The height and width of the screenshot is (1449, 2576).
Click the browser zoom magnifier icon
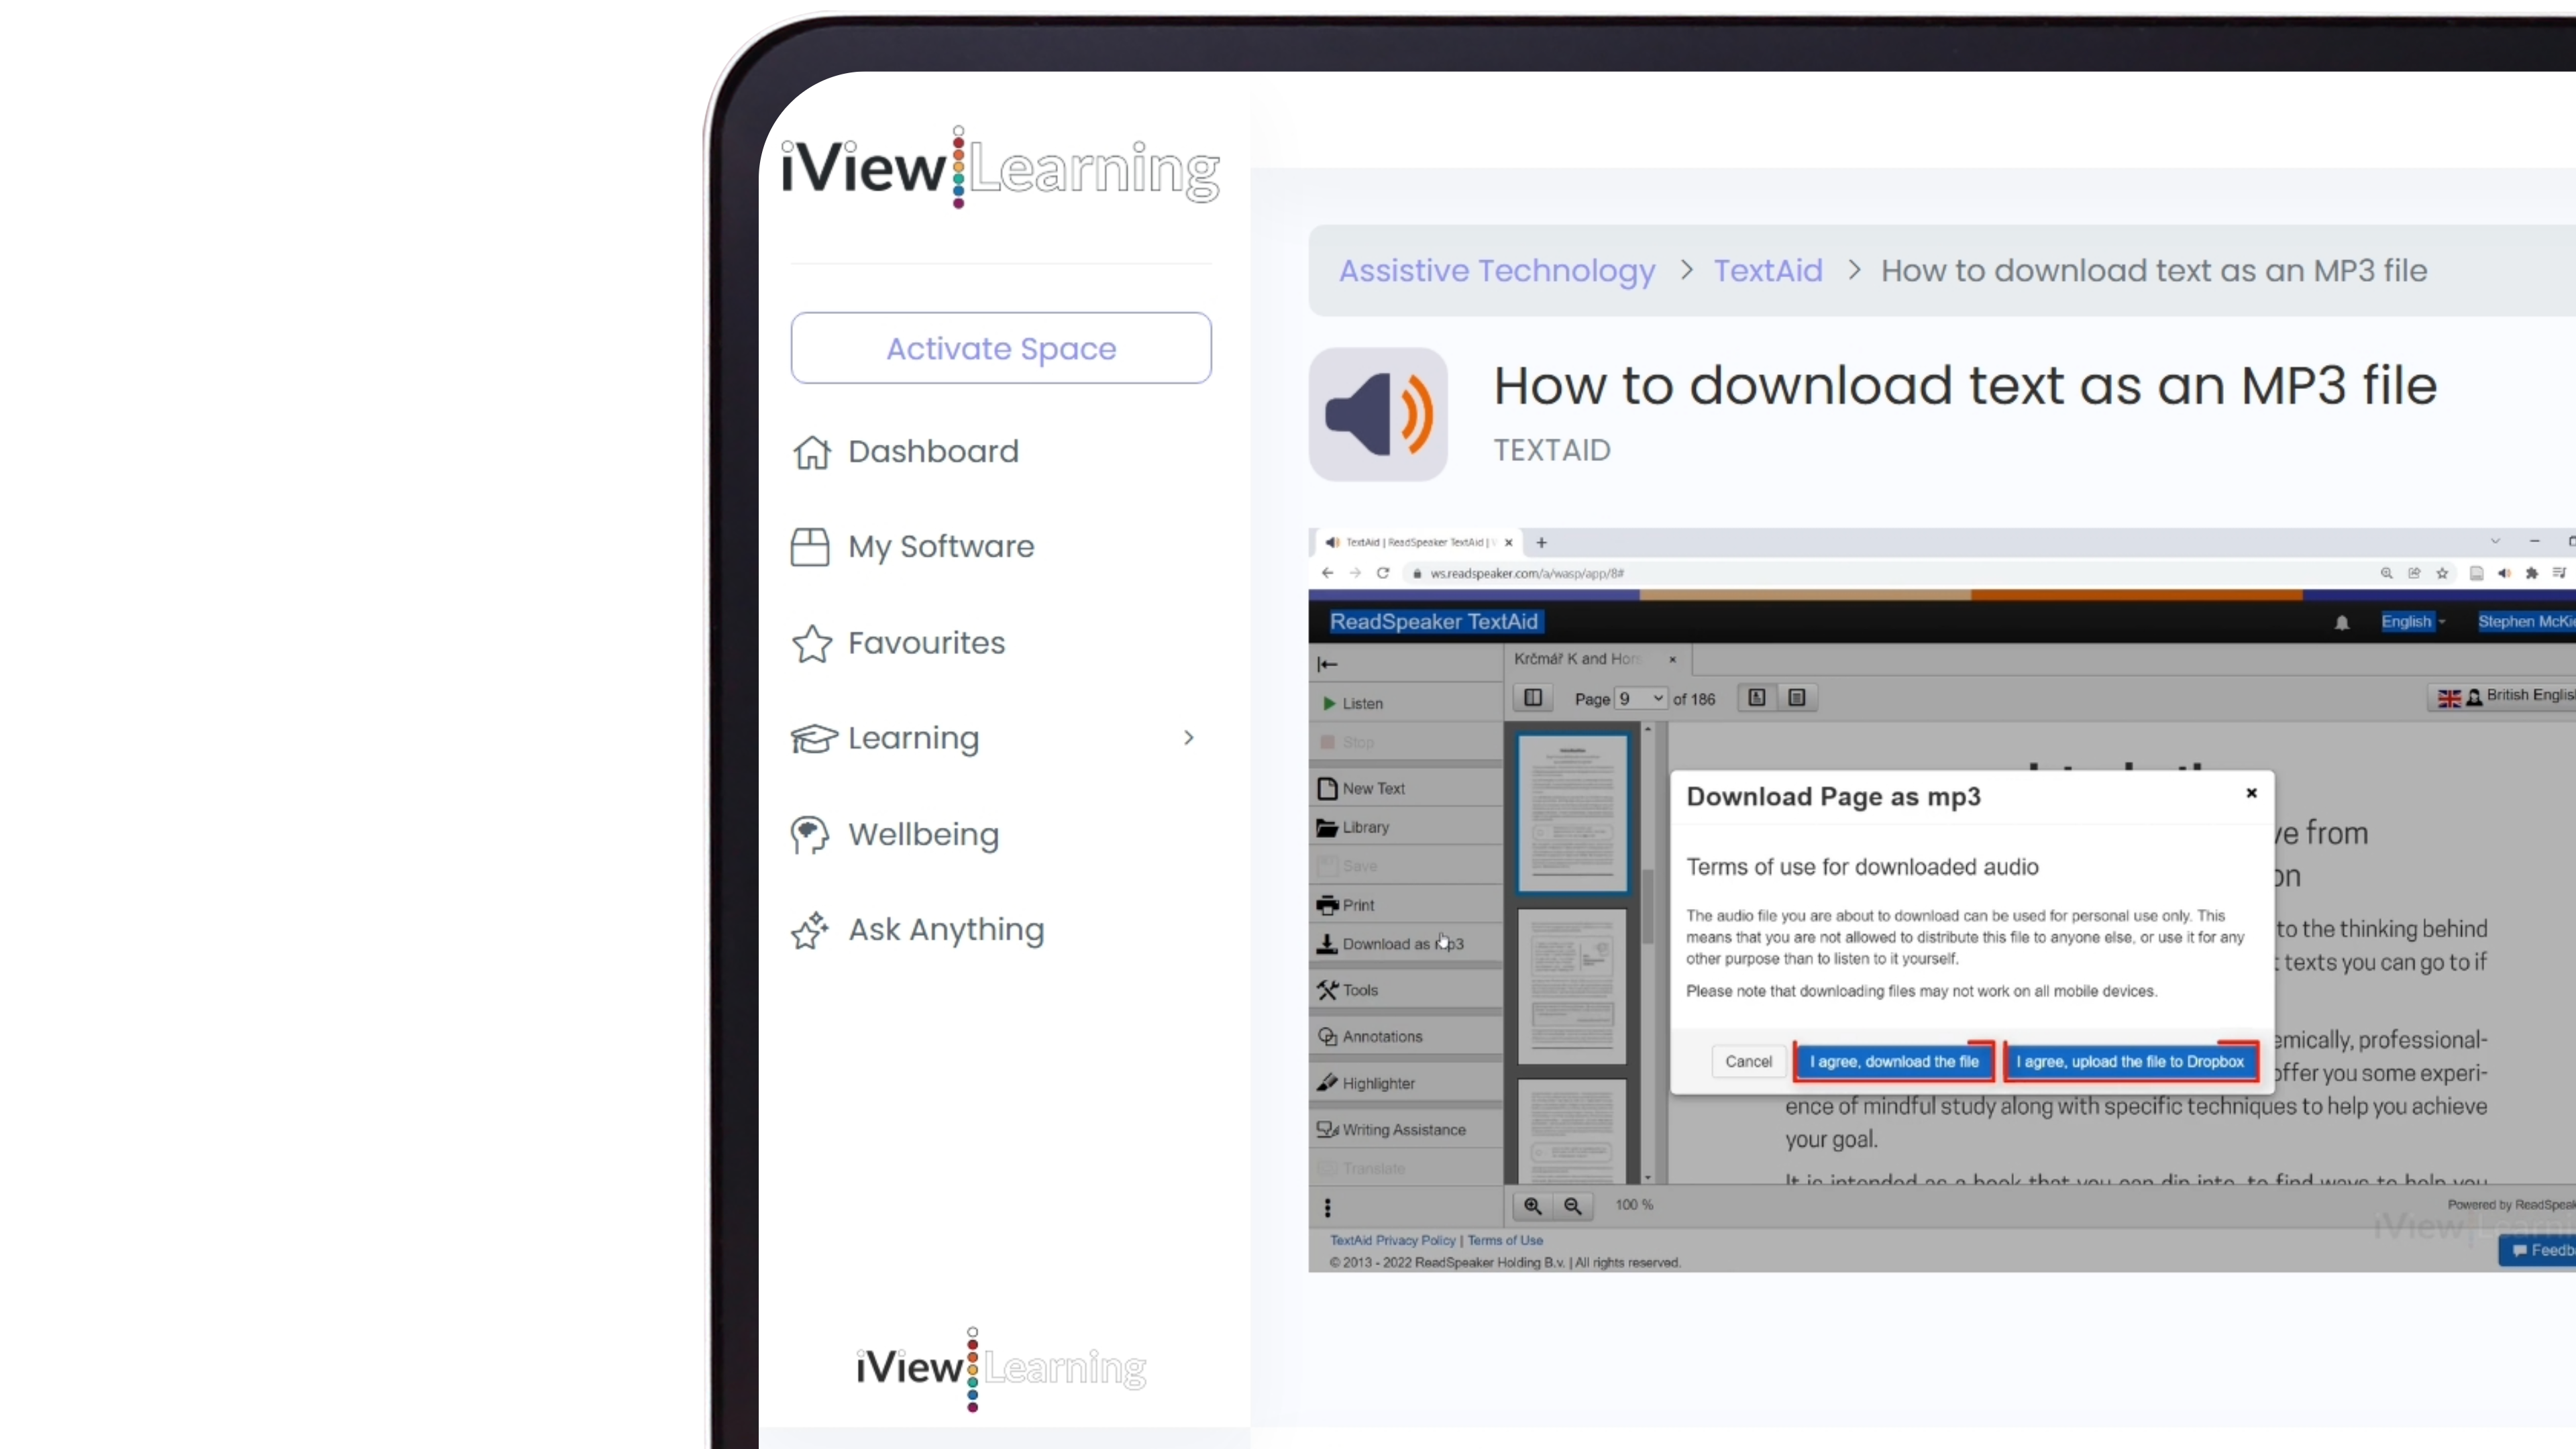[x=2387, y=573]
